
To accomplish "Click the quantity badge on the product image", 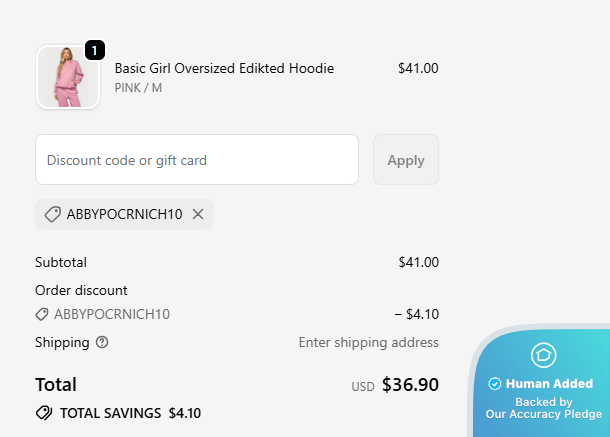I will pos(95,50).
